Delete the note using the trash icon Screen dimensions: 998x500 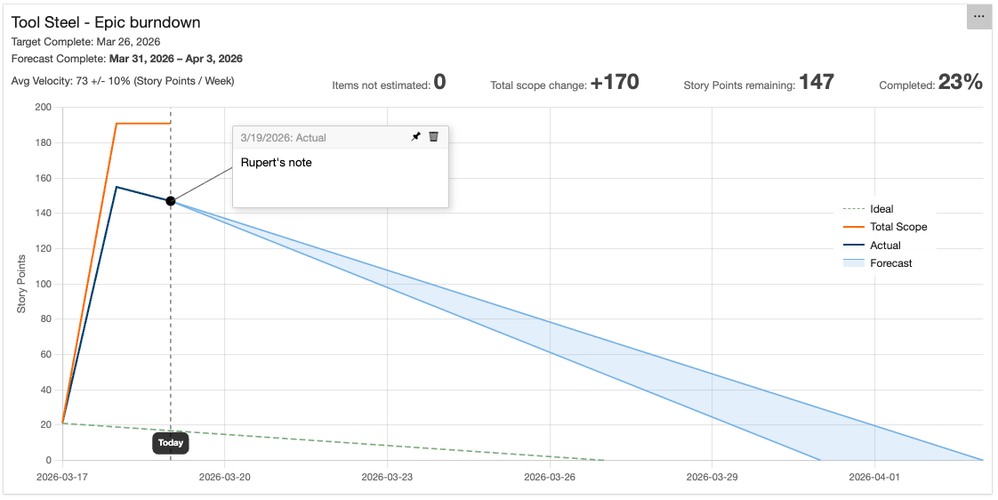pos(434,137)
